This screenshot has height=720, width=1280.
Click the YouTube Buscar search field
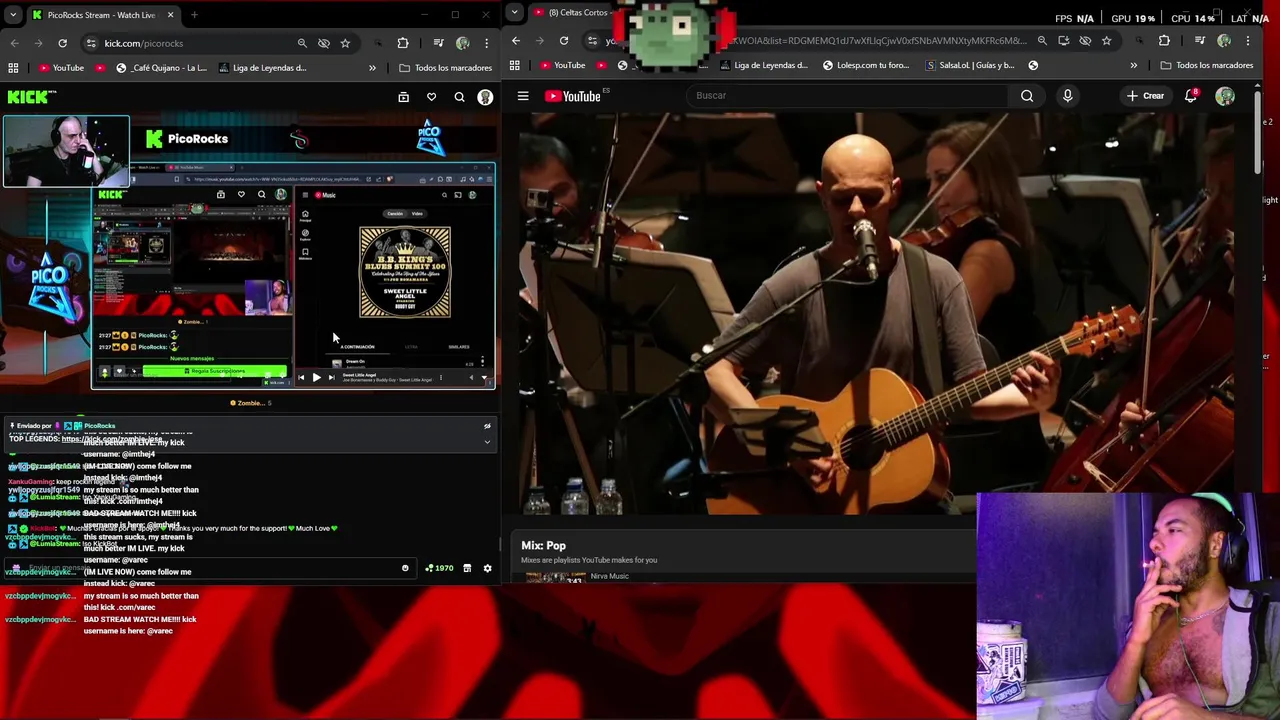point(848,96)
